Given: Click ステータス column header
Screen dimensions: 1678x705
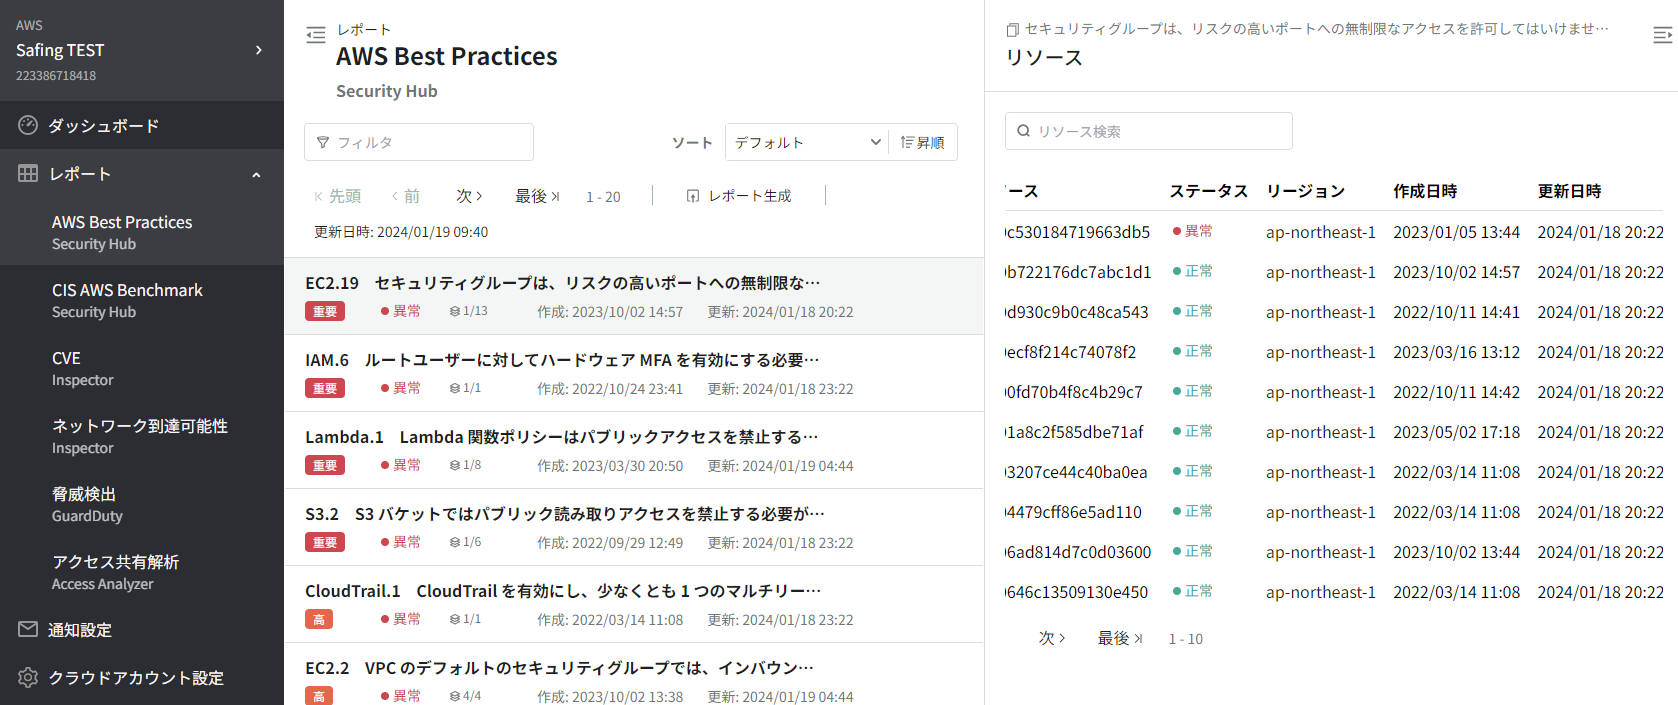Looking at the screenshot, I should [x=1209, y=191].
